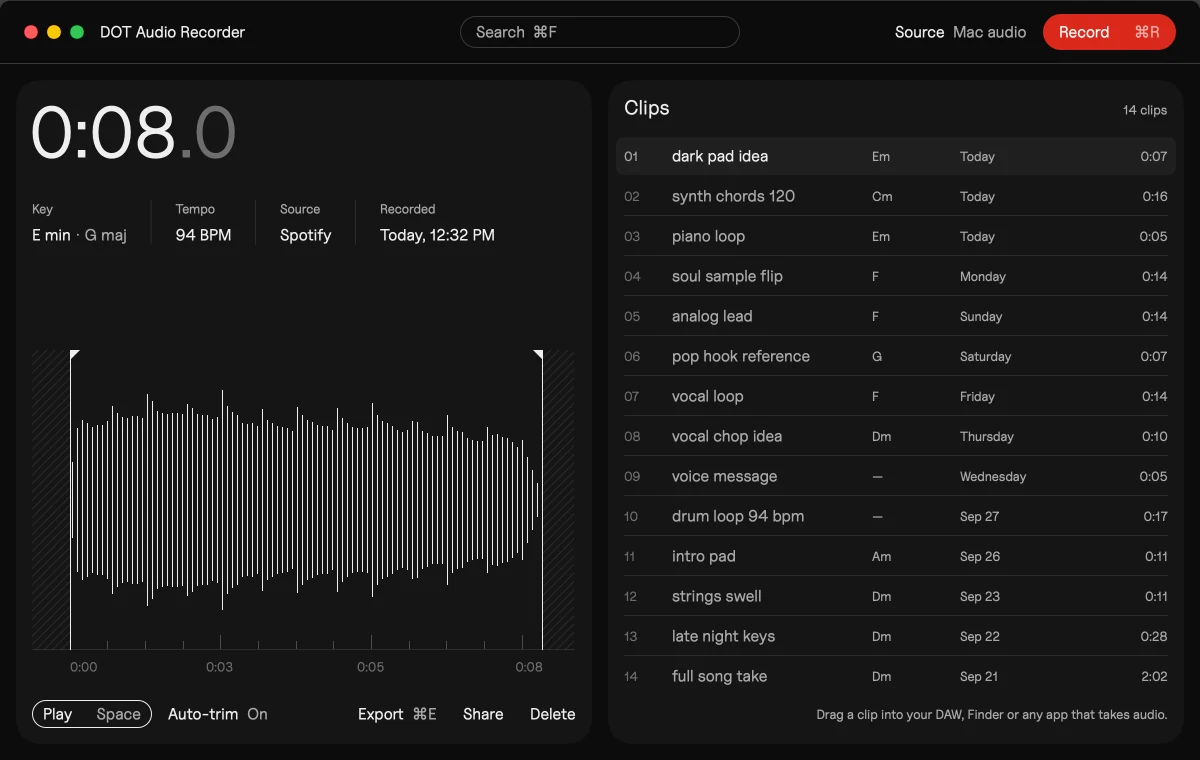Image resolution: width=1200 pixels, height=760 pixels.
Task: Click the "E min" key value
Action: point(51,235)
